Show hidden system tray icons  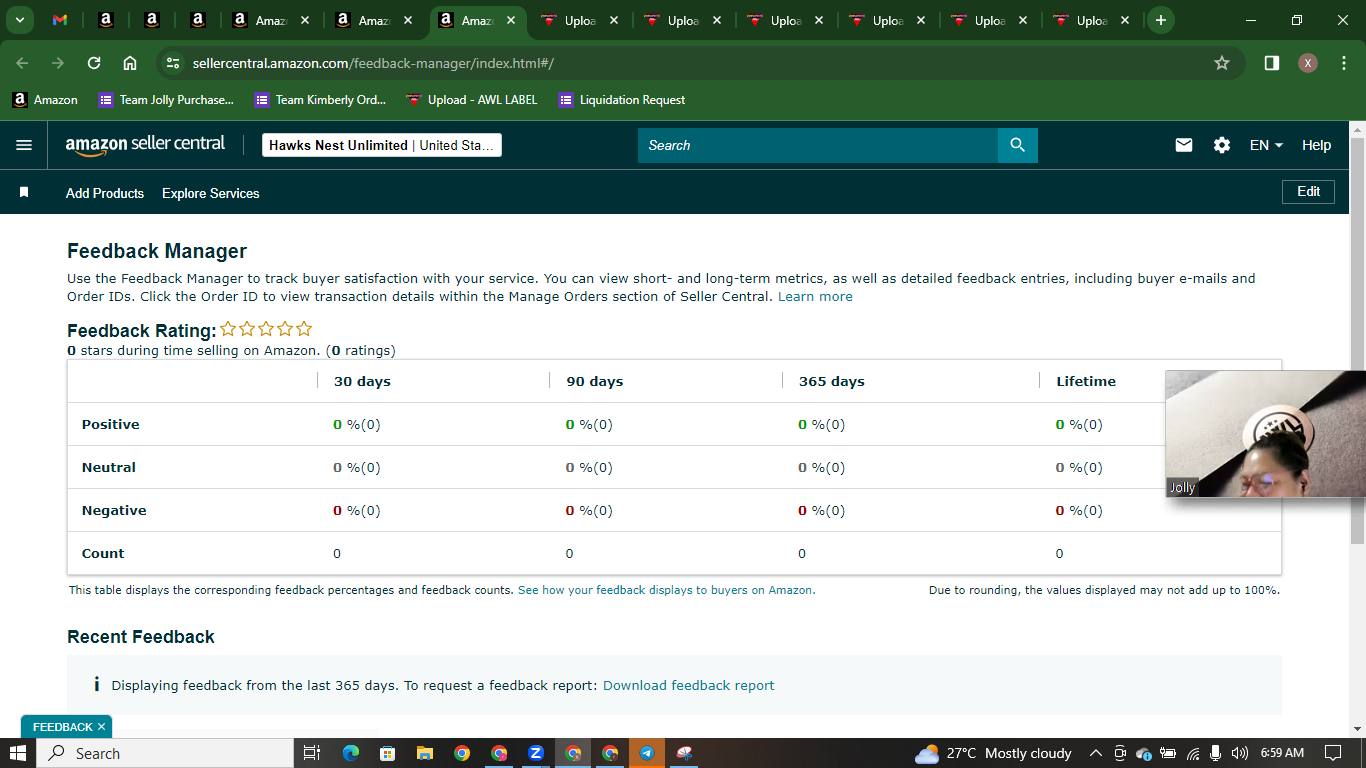click(1095, 753)
